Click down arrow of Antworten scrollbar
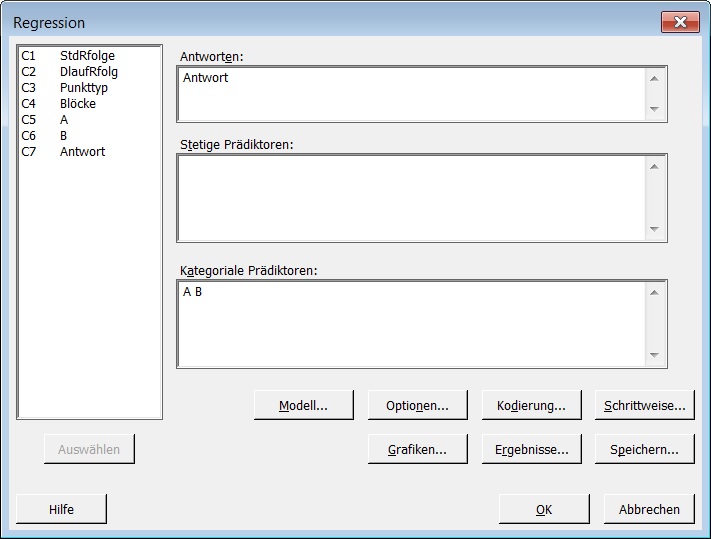This screenshot has width=711, height=539. tap(654, 109)
